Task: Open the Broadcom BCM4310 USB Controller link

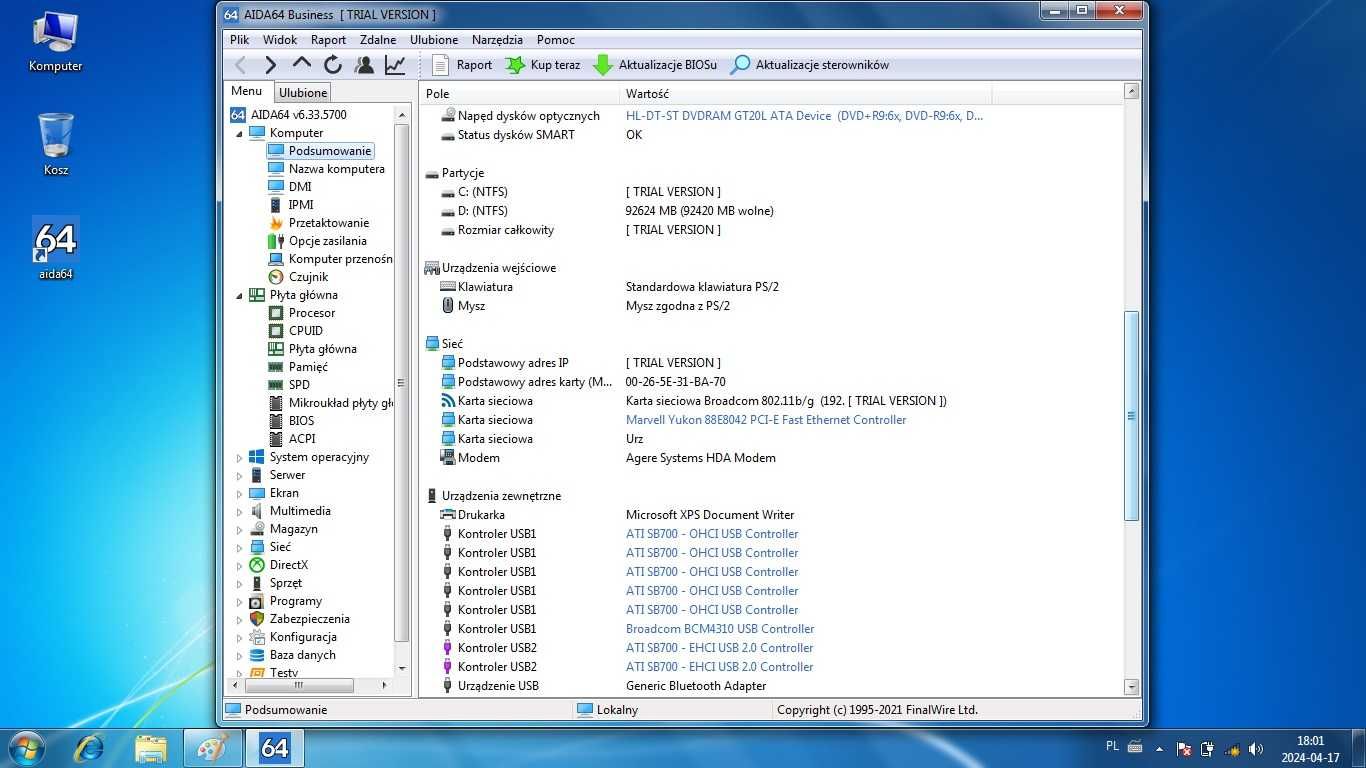Action: click(720, 629)
